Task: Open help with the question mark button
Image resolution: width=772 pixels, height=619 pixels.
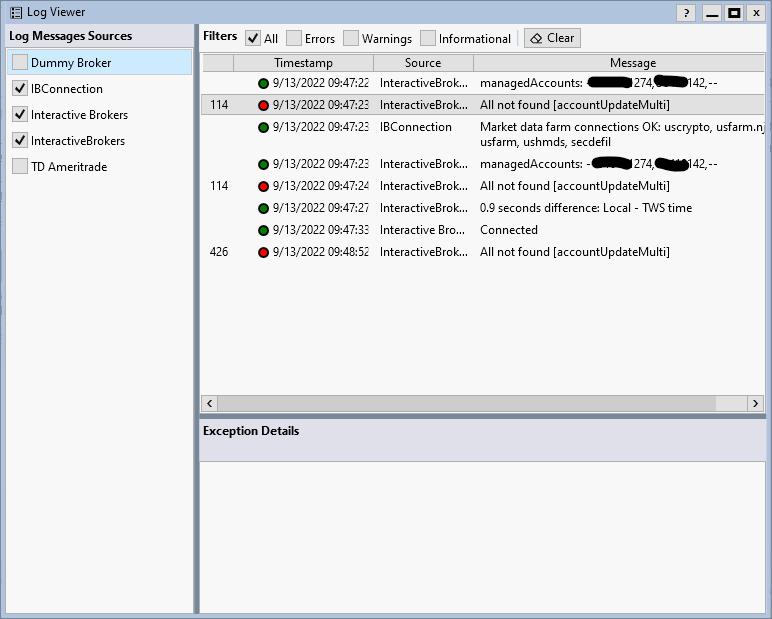Action: [686, 13]
